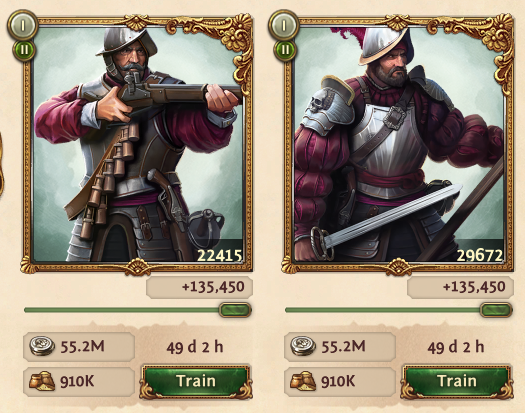Click musketeer +135,450 quantity field
525x413 pixels.
[x=199, y=287]
